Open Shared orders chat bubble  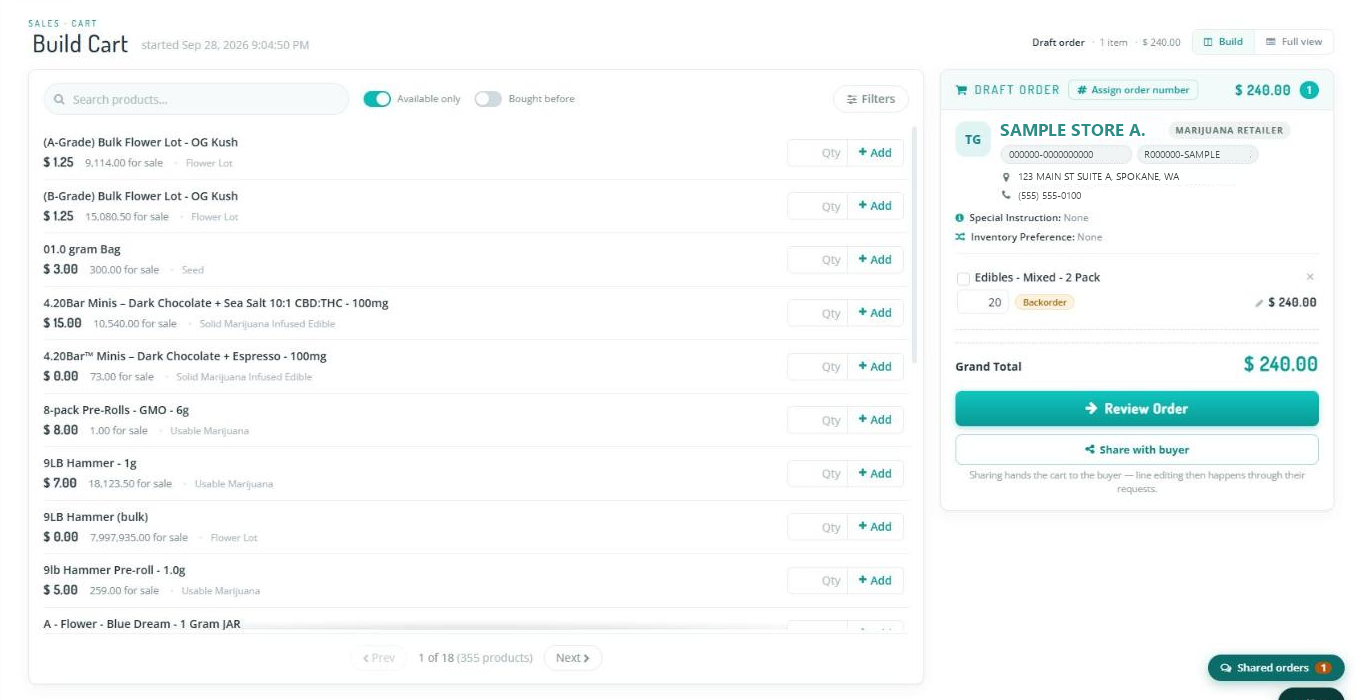1276,668
